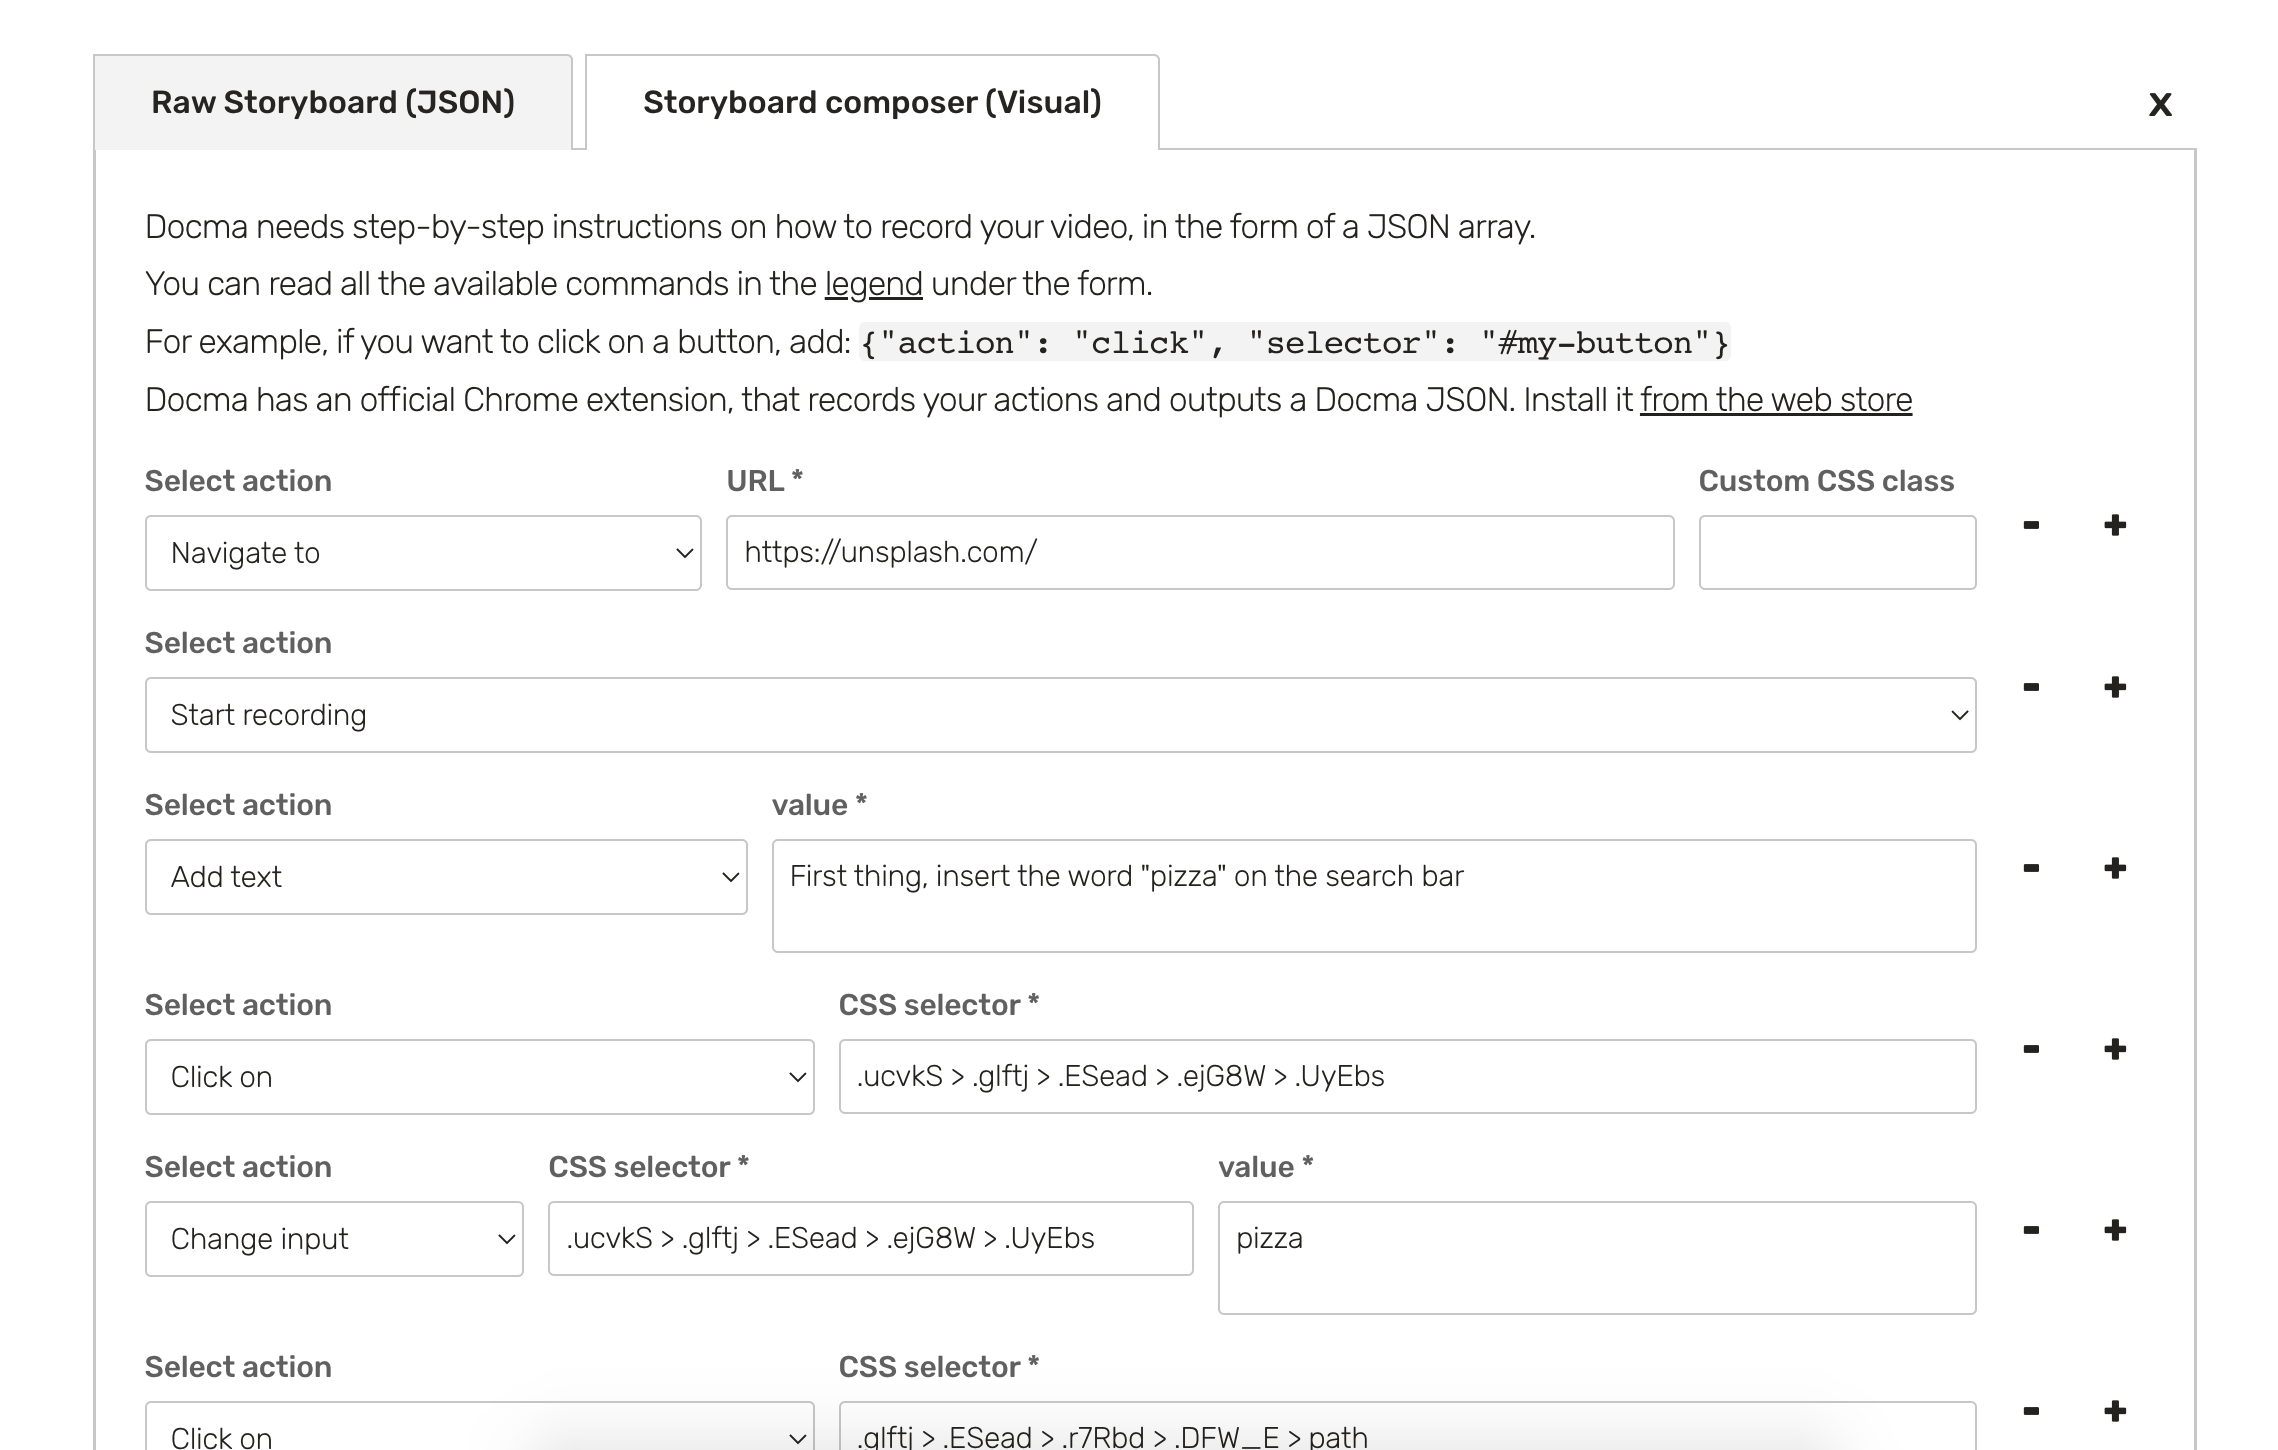
Task: Open the Navigate to action dropdown
Action: pyautogui.click(x=423, y=553)
